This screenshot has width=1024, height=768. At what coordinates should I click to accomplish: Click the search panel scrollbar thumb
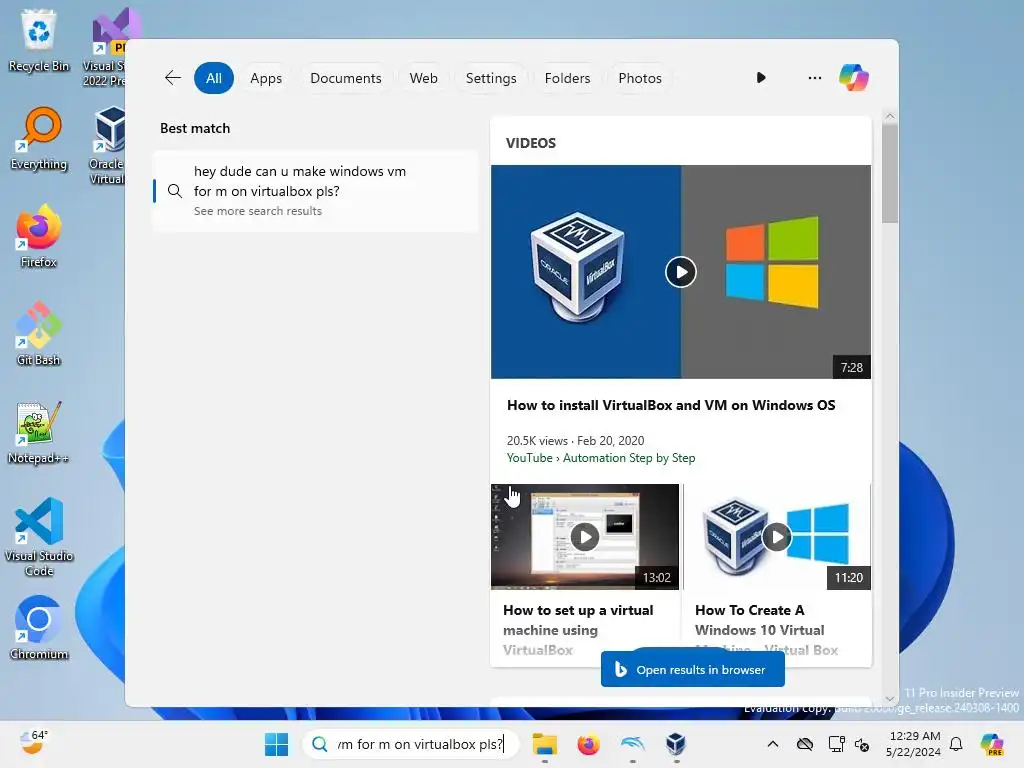[889, 173]
